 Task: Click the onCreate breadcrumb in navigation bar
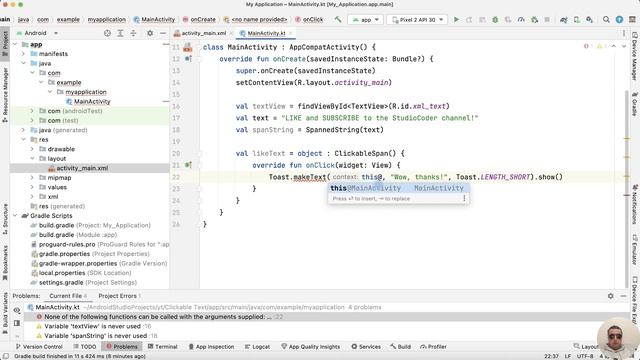(x=199, y=19)
